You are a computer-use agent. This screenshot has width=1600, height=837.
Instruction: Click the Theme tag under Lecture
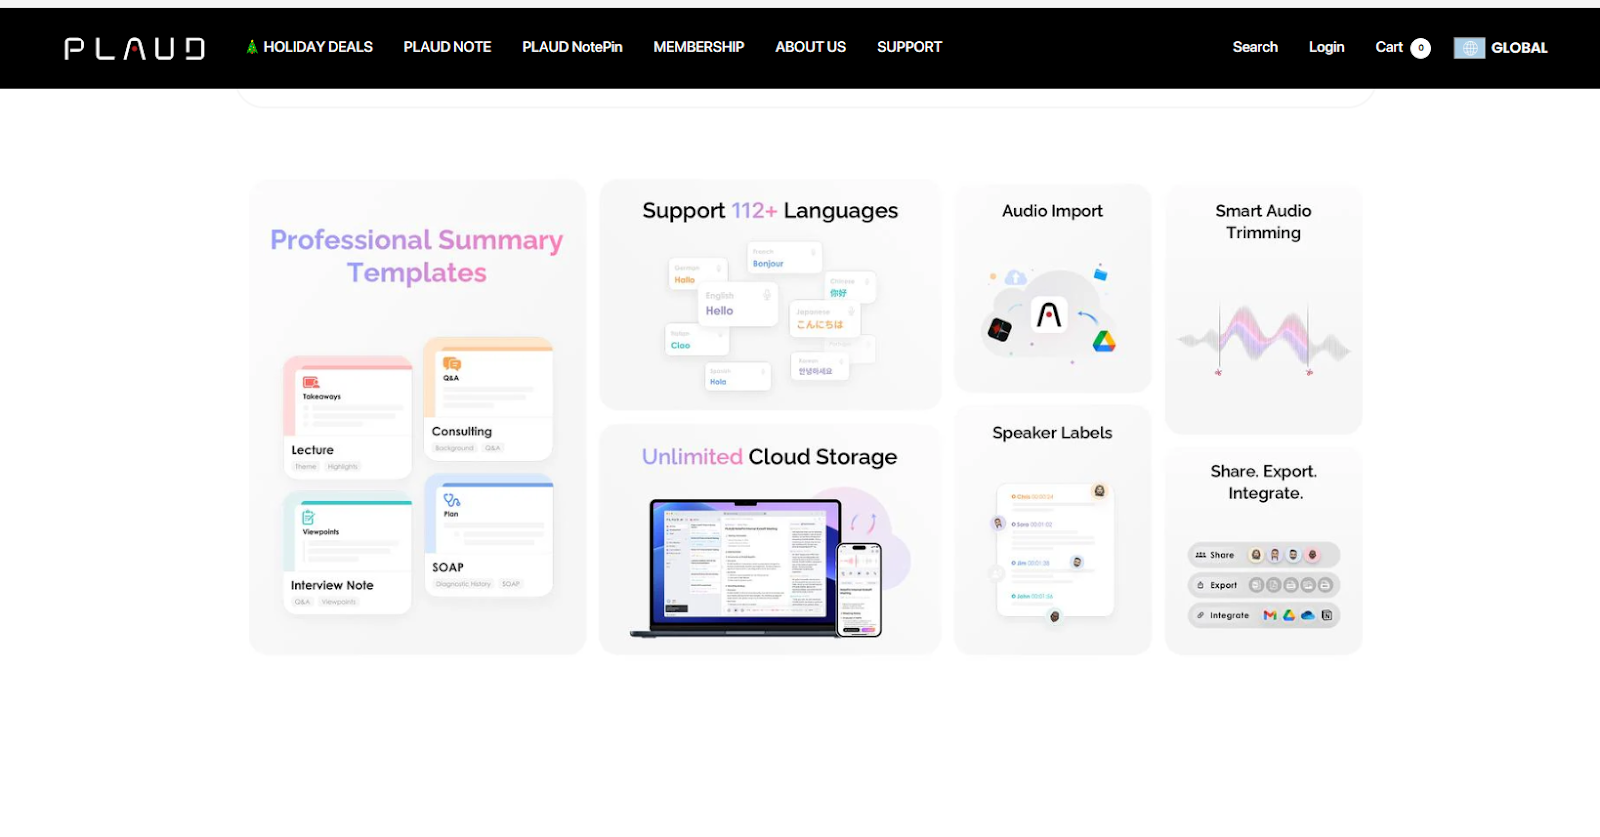tap(306, 467)
